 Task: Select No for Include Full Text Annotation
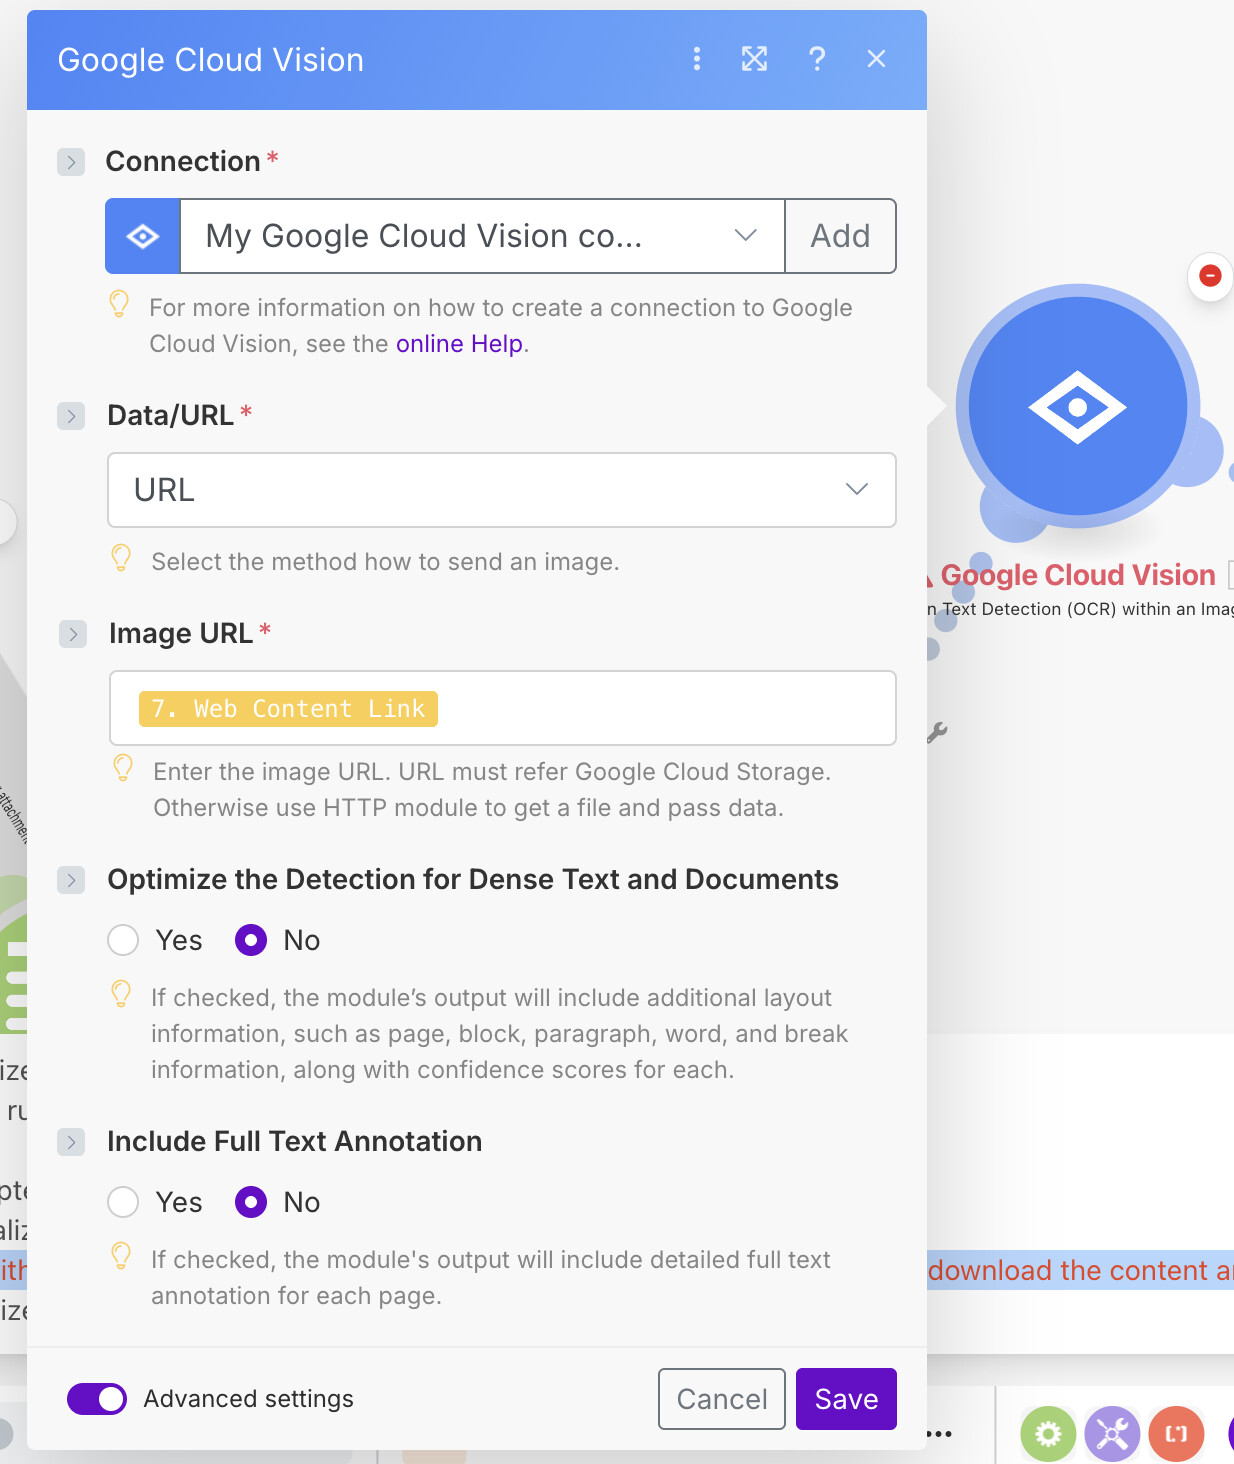point(251,1202)
